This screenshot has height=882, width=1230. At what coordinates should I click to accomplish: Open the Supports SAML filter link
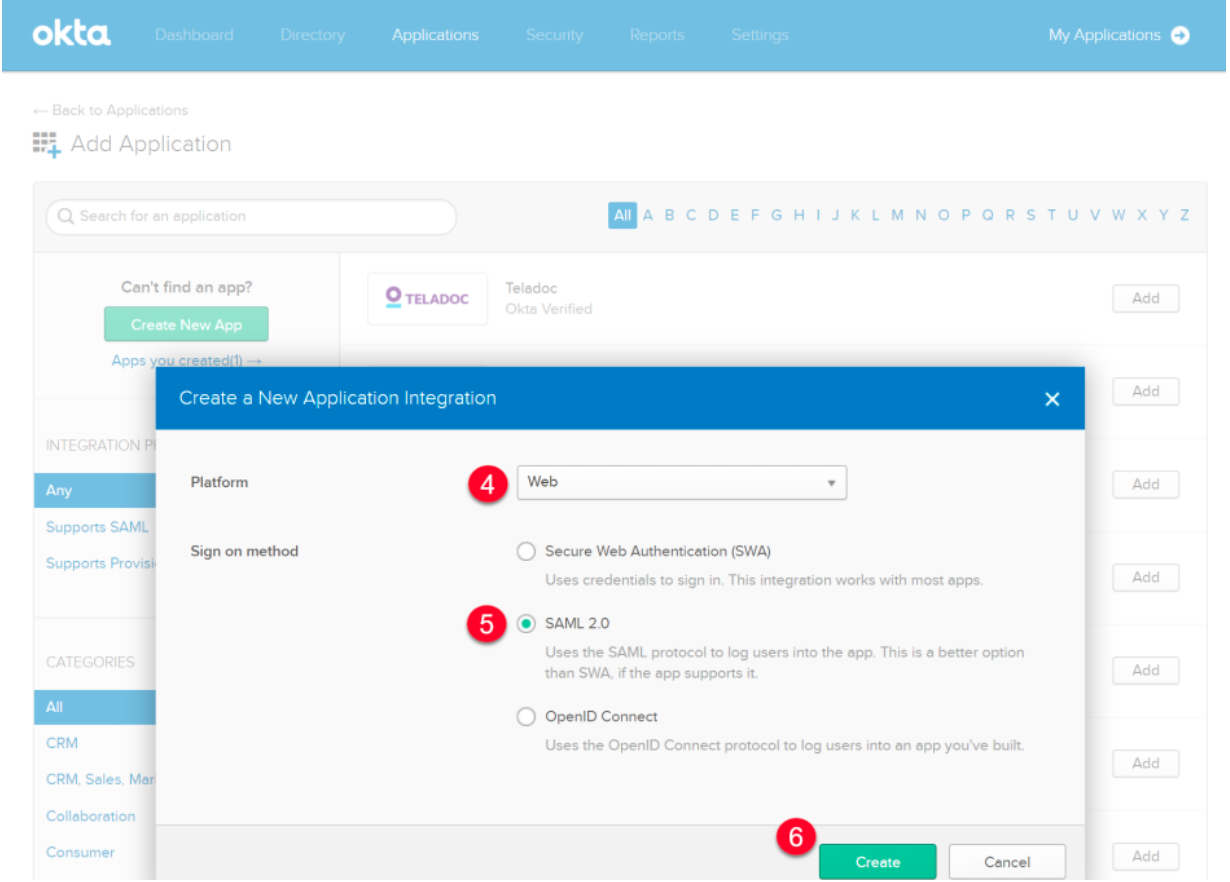pos(97,527)
